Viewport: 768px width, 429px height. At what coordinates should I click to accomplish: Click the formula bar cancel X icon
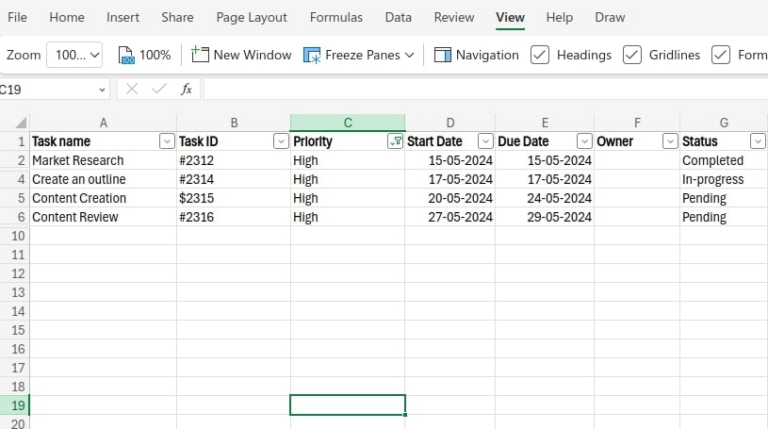coord(131,90)
